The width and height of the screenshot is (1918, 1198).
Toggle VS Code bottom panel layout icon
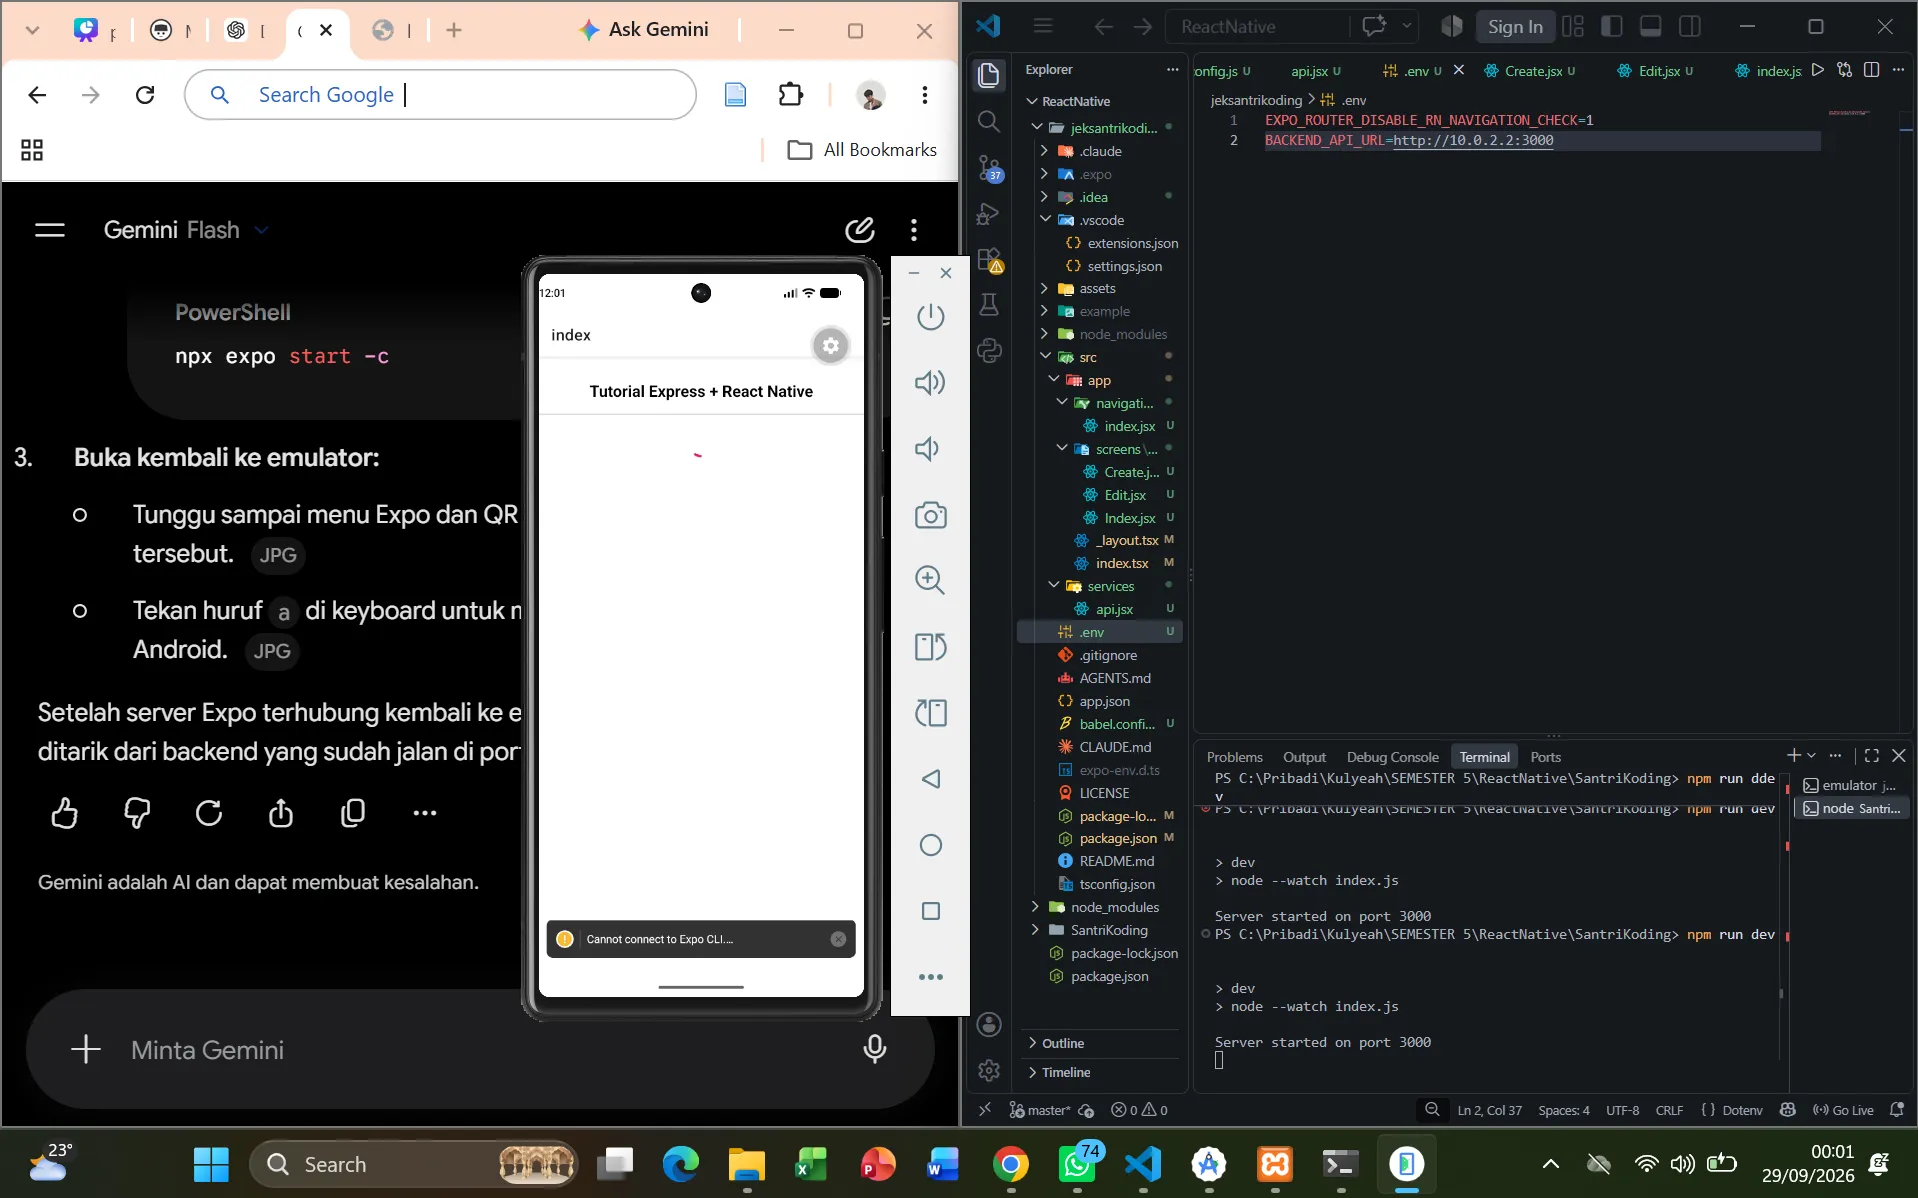(1650, 27)
